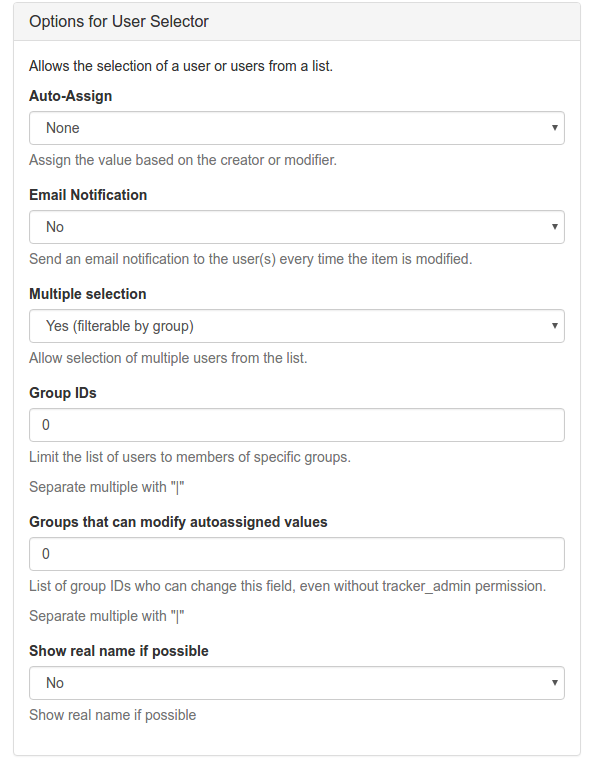Click Groups that can modify autoassigned values label
Screen dimensions: 595x759
tap(178, 522)
